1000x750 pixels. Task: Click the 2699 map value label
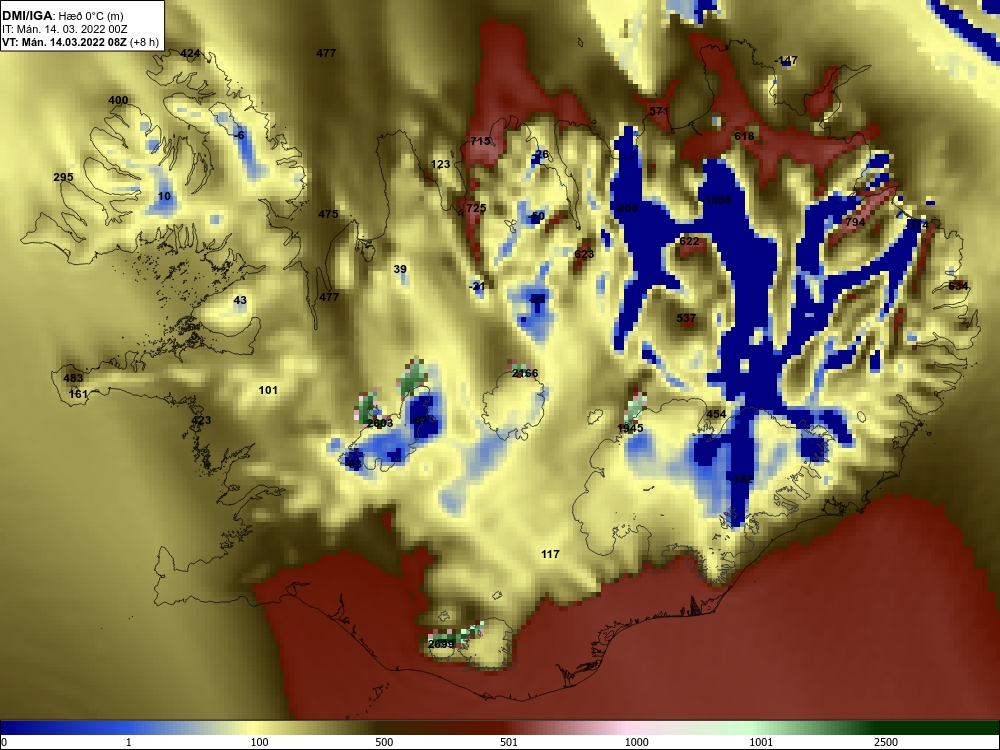pos(441,644)
